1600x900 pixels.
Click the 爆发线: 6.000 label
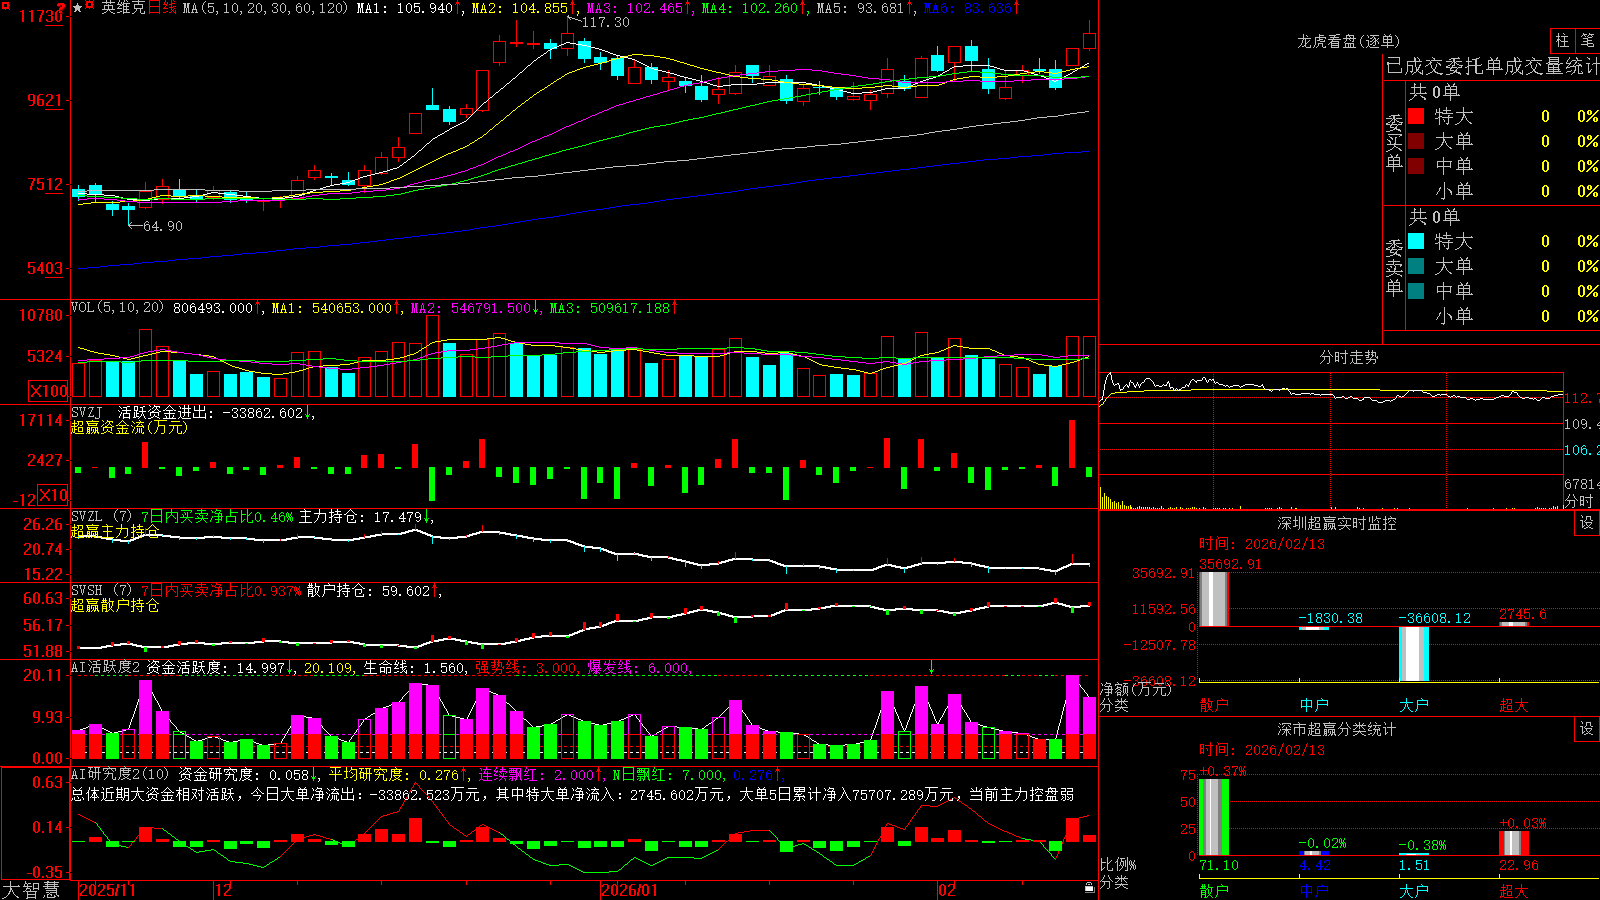638,667
